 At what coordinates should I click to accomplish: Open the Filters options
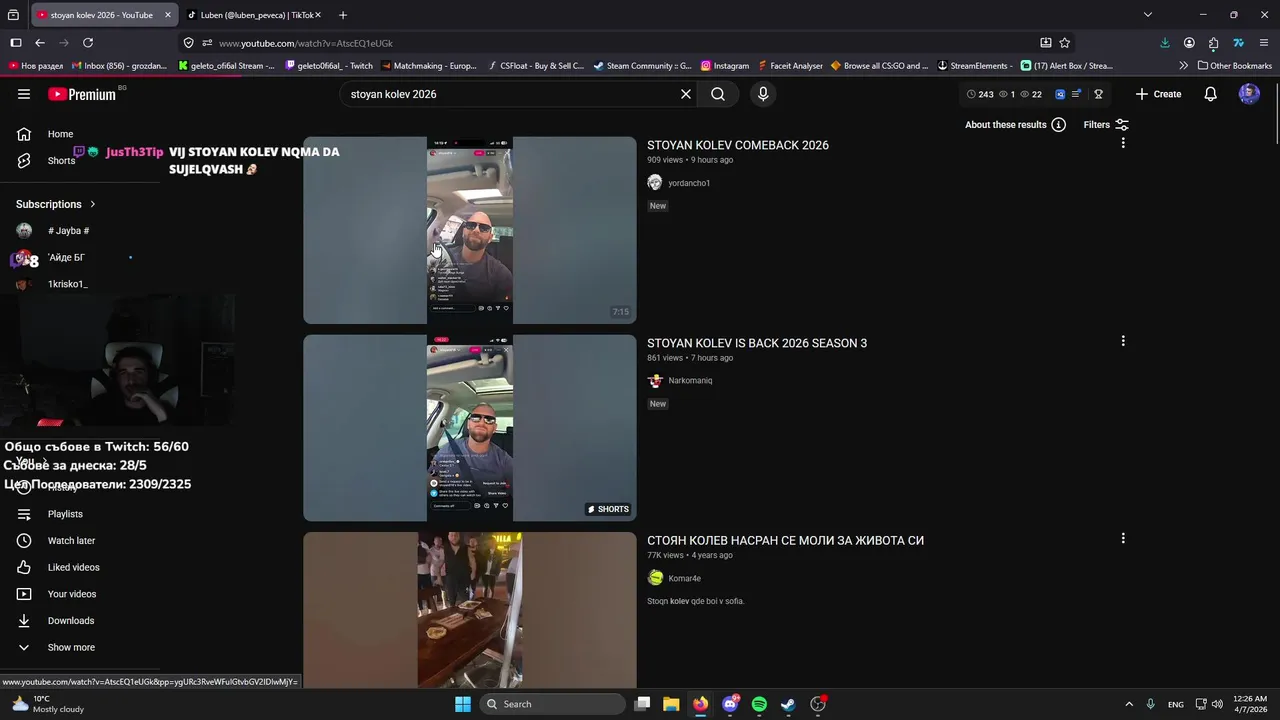(1106, 125)
